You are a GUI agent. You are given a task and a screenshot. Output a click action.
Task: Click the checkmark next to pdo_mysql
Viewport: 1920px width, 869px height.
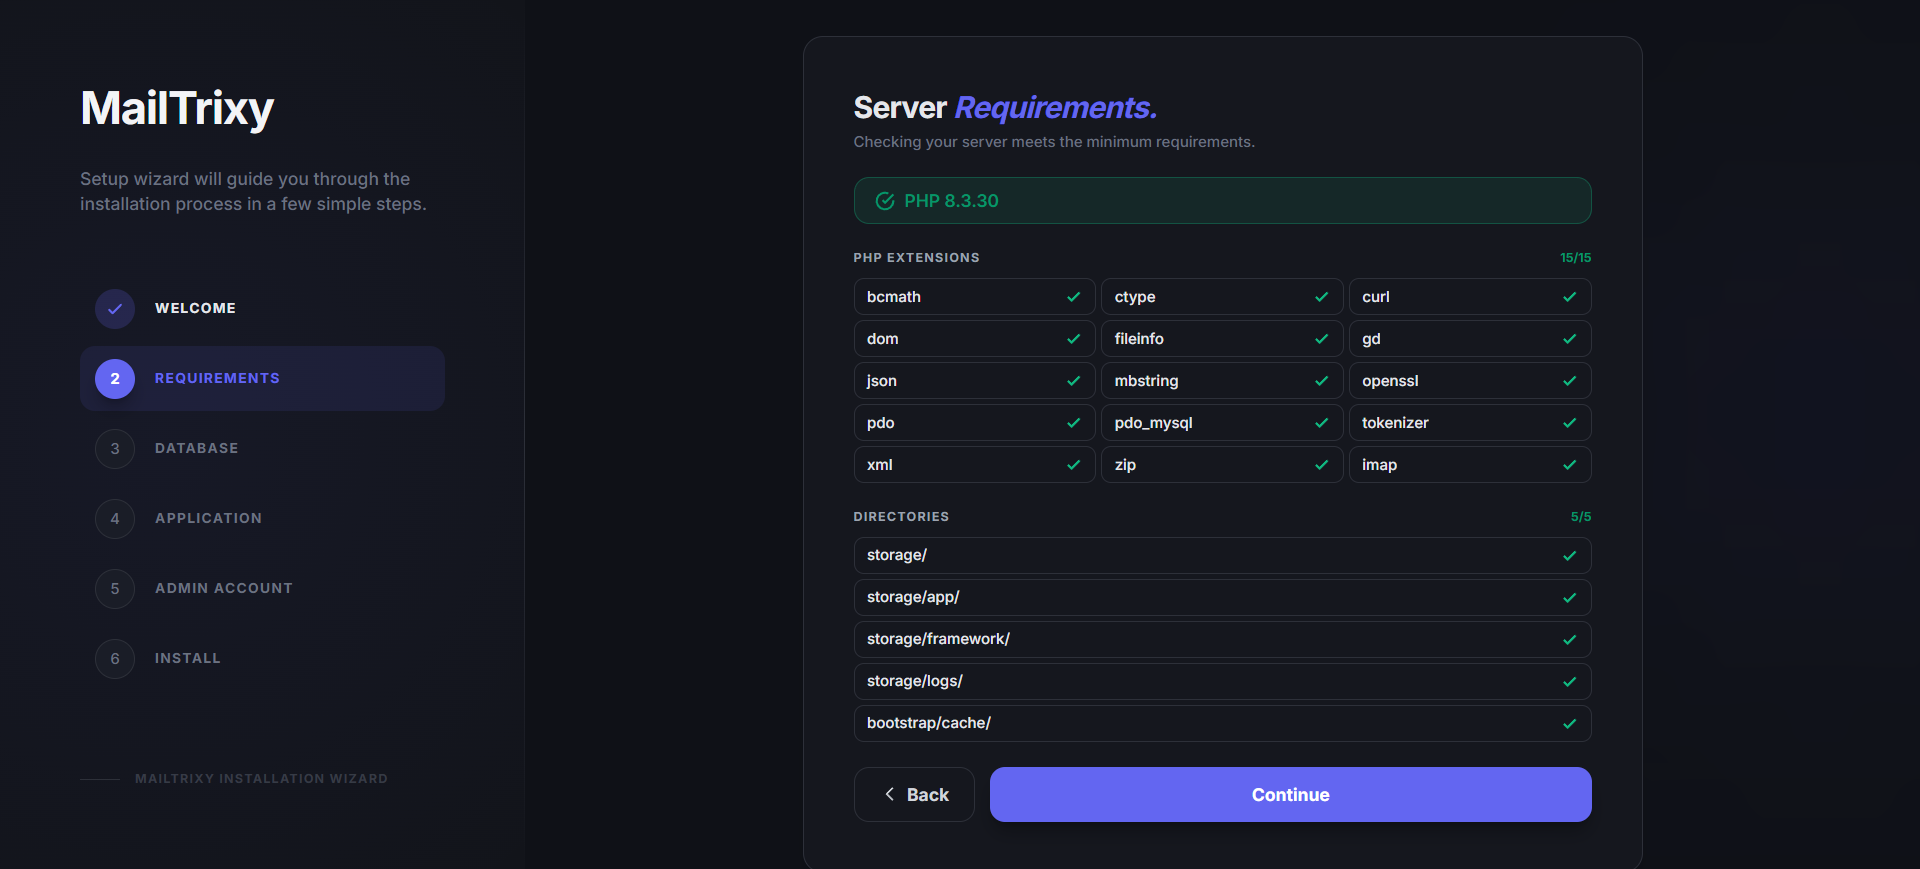click(x=1322, y=423)
